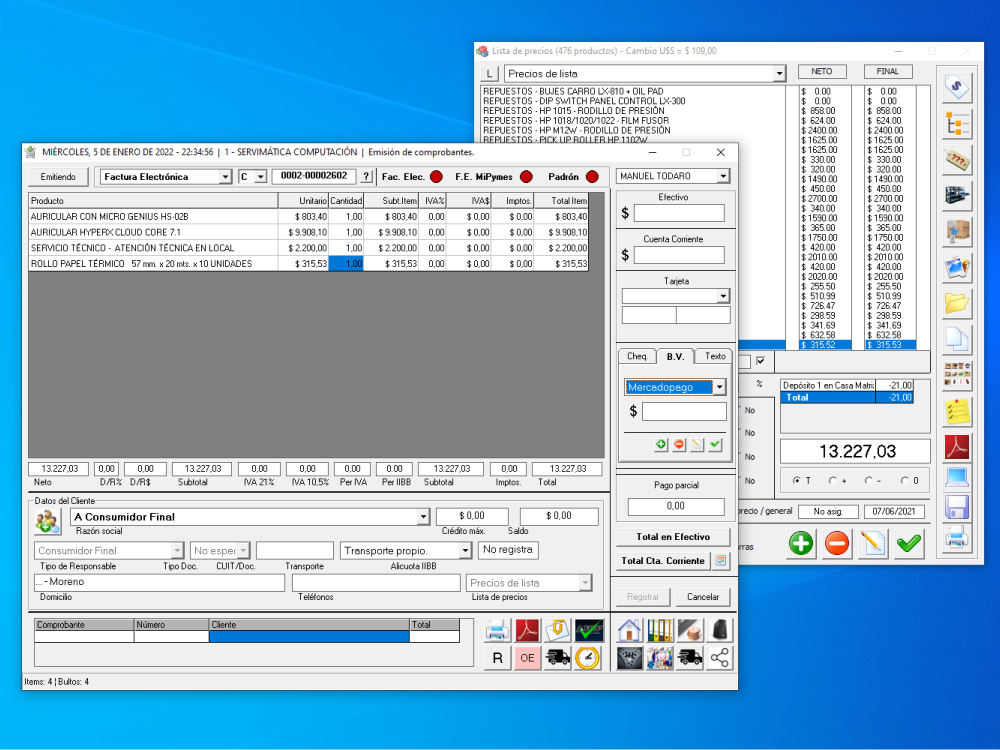This screenshot has height=750, width=1000.
Task: Open the Mercadopago payment dropdown
Action: point(719,387)
